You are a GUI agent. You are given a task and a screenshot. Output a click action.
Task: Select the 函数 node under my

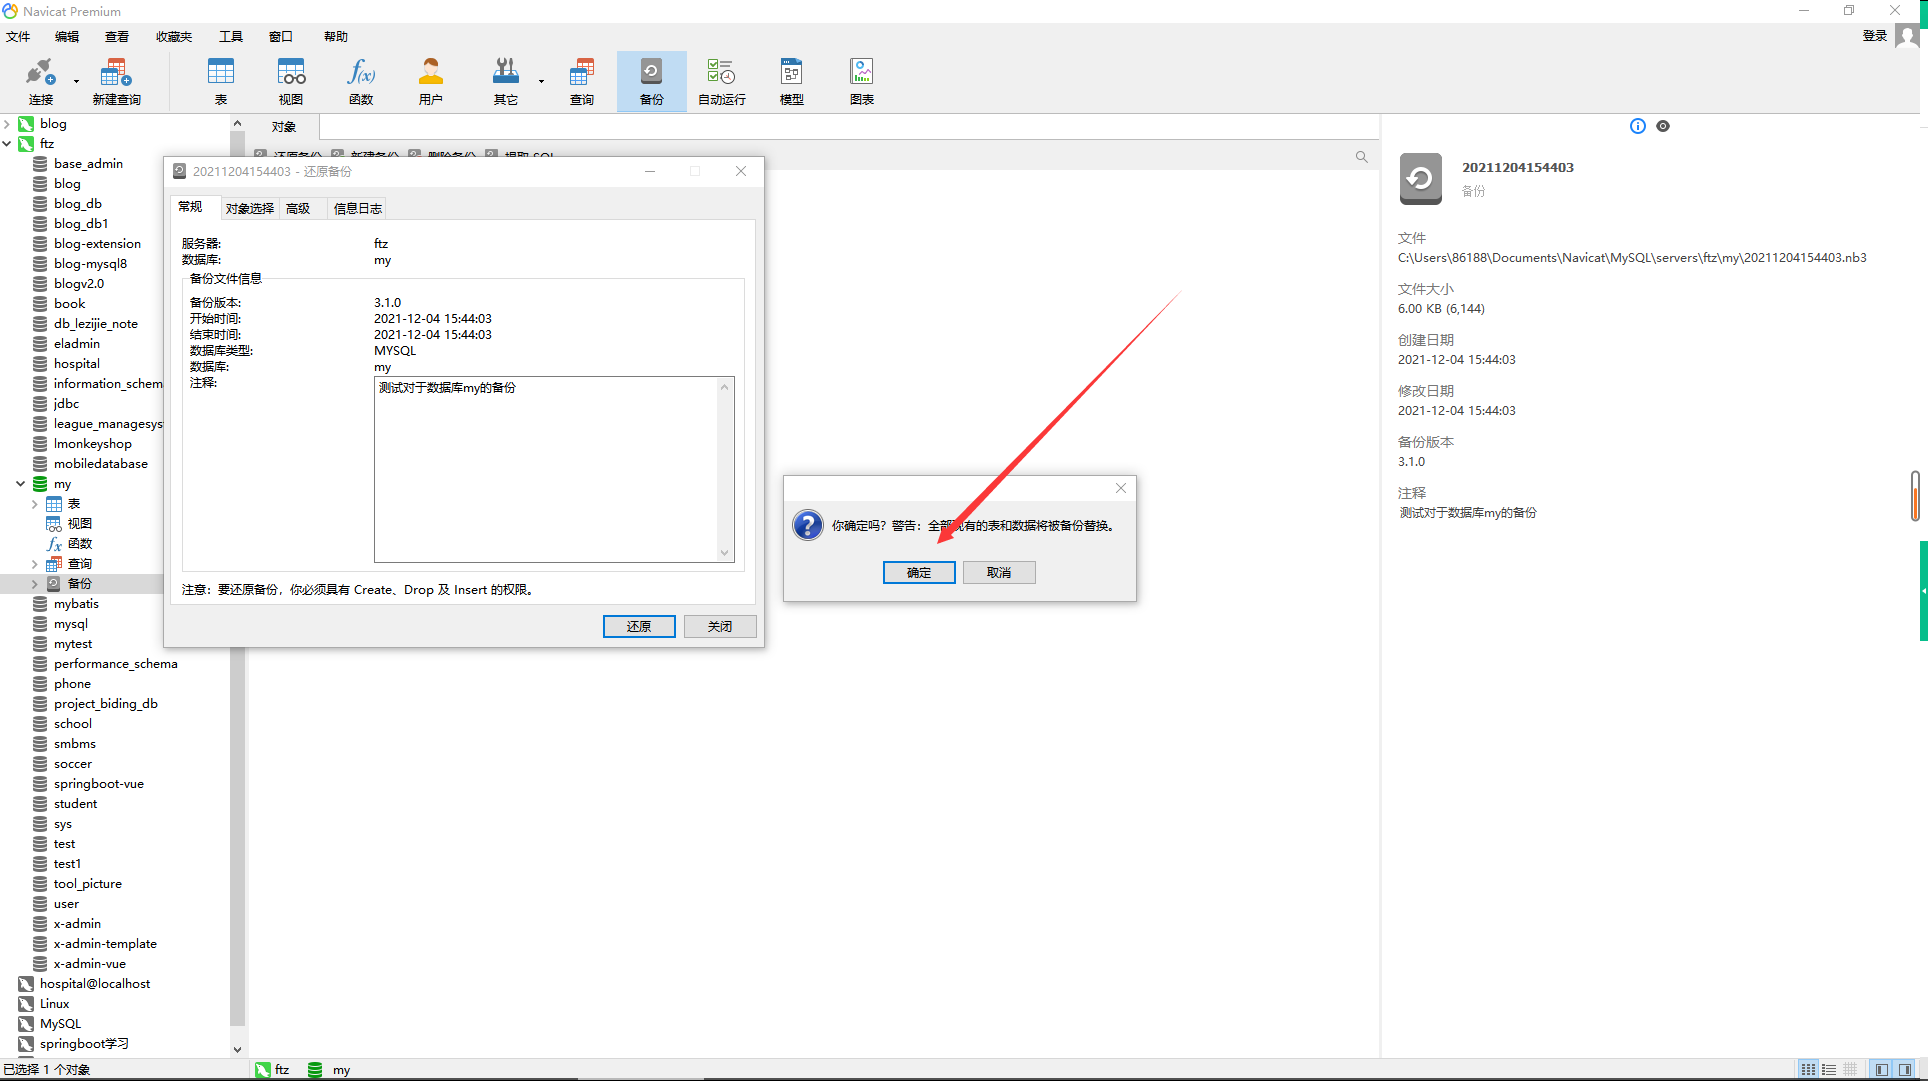(x=80, y=544)
